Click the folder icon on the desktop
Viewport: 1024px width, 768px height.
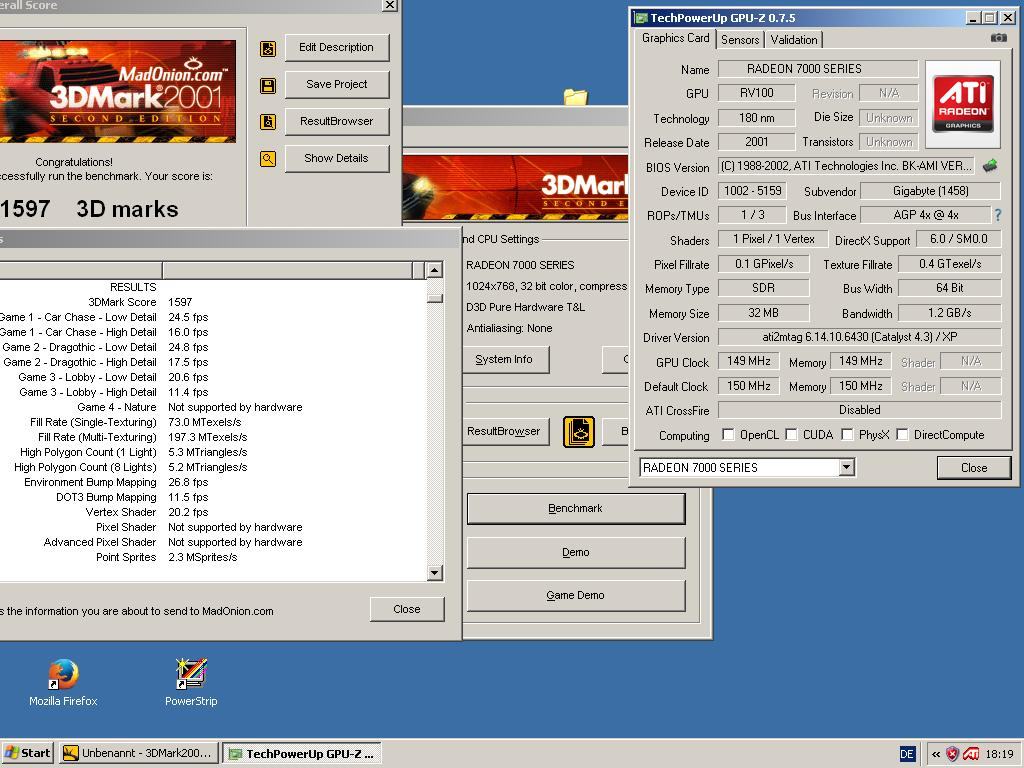click(576, 97)
